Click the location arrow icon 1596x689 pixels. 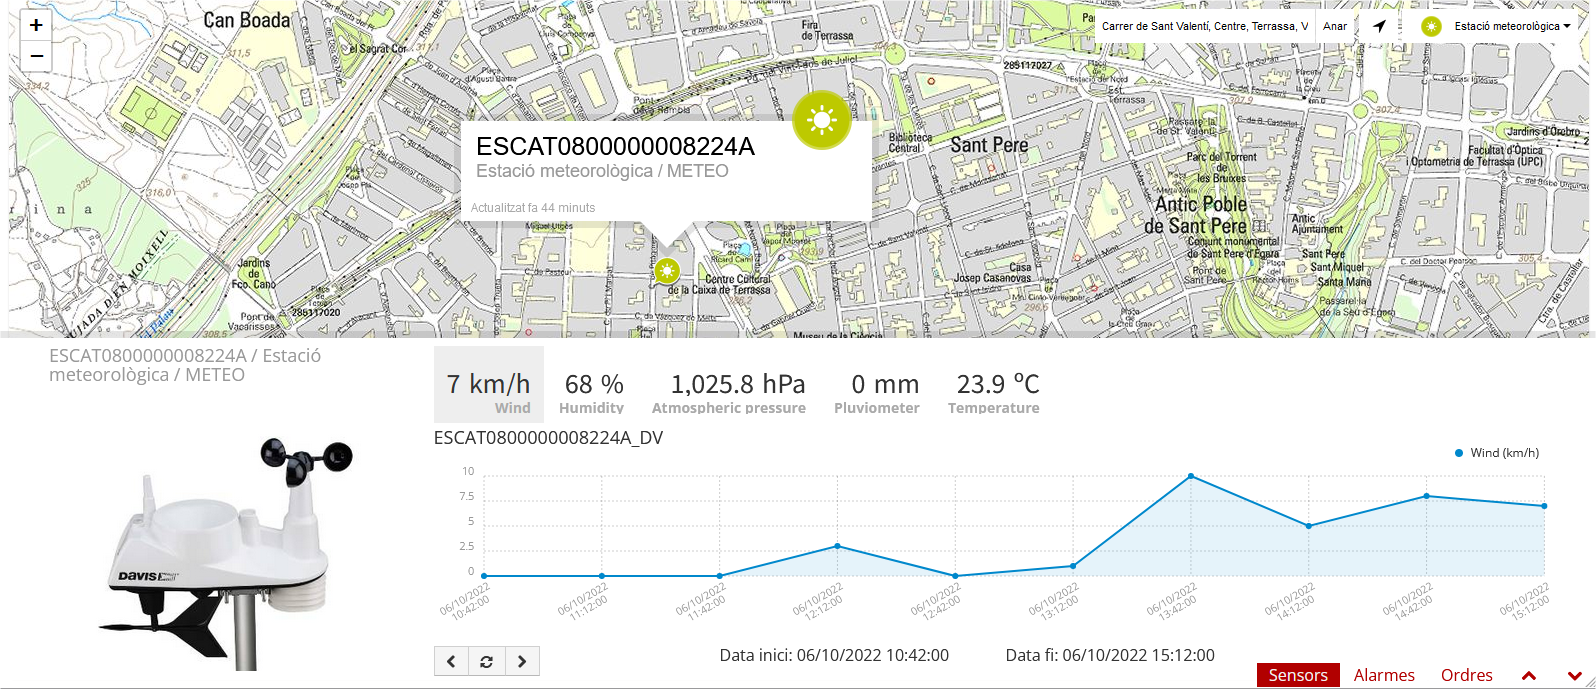(x=1379, y=26)
